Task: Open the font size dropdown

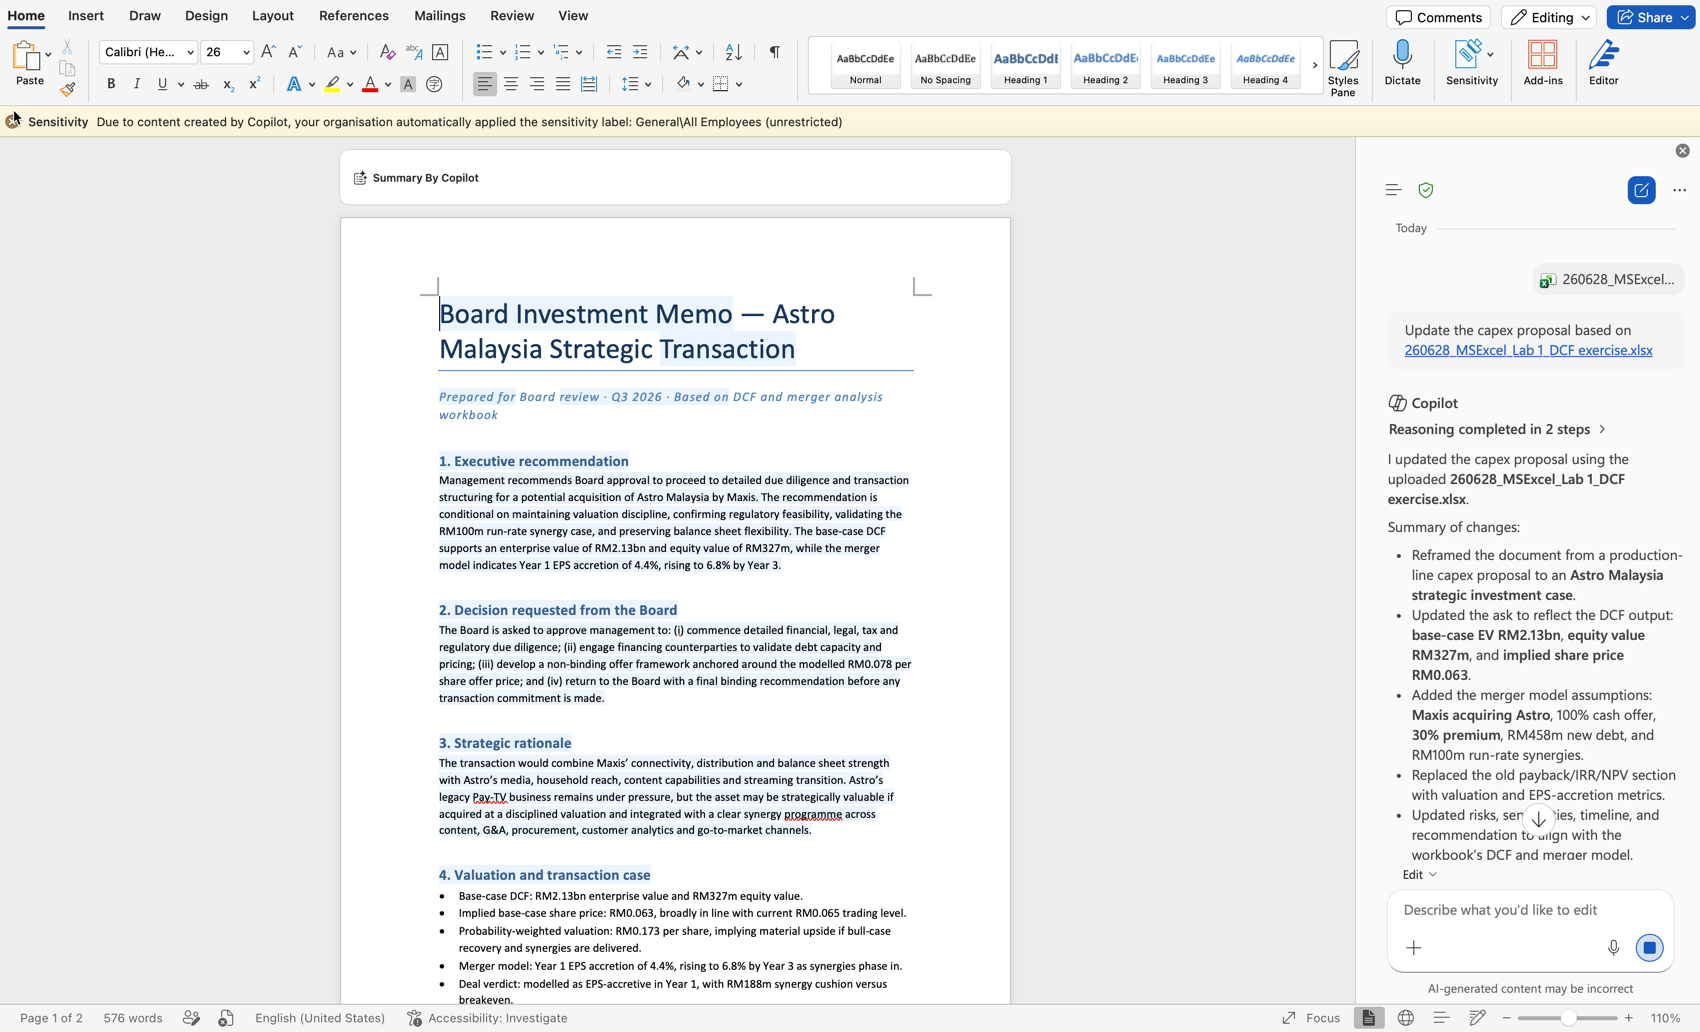Action: click(246, 52)
